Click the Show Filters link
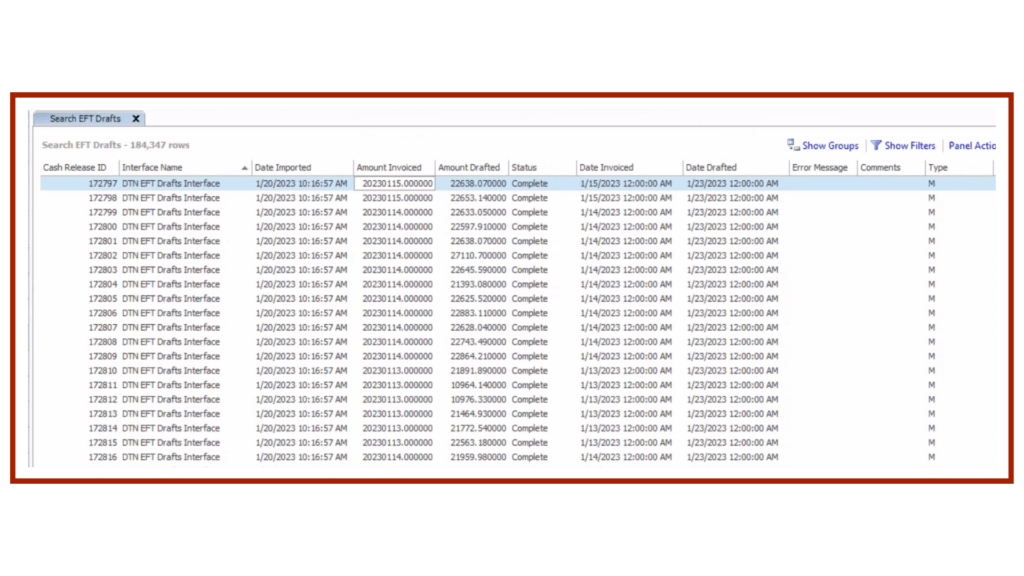Image resolution: width=1024 pixels, height=576 pixels. 909,146
